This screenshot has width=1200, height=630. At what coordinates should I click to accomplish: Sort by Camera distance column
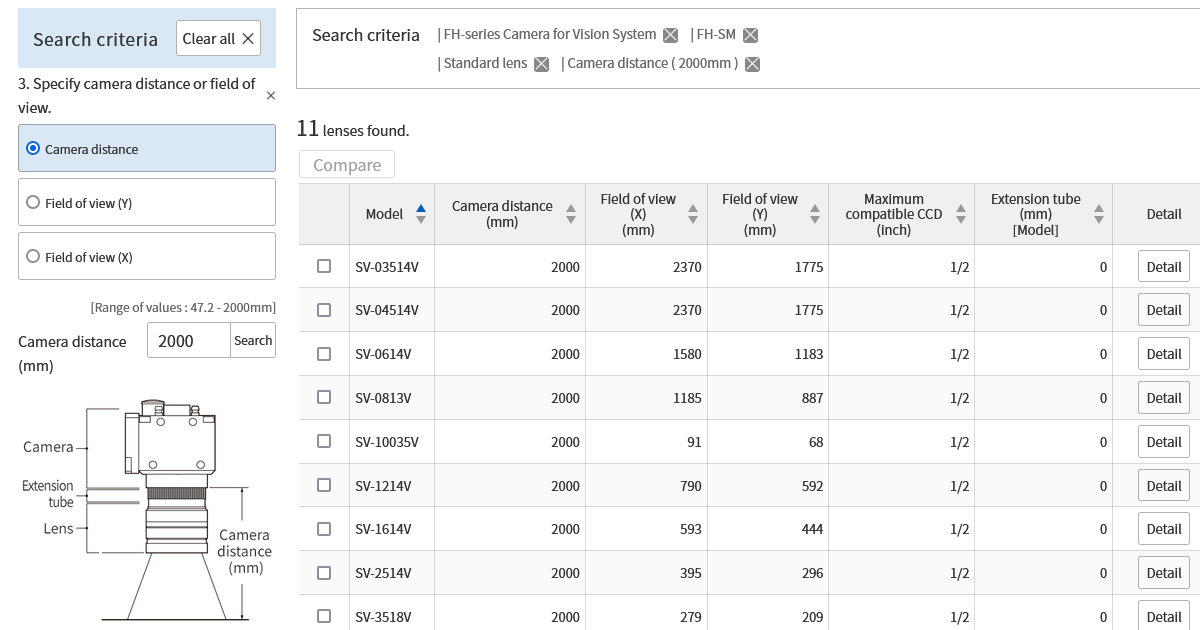571,214
